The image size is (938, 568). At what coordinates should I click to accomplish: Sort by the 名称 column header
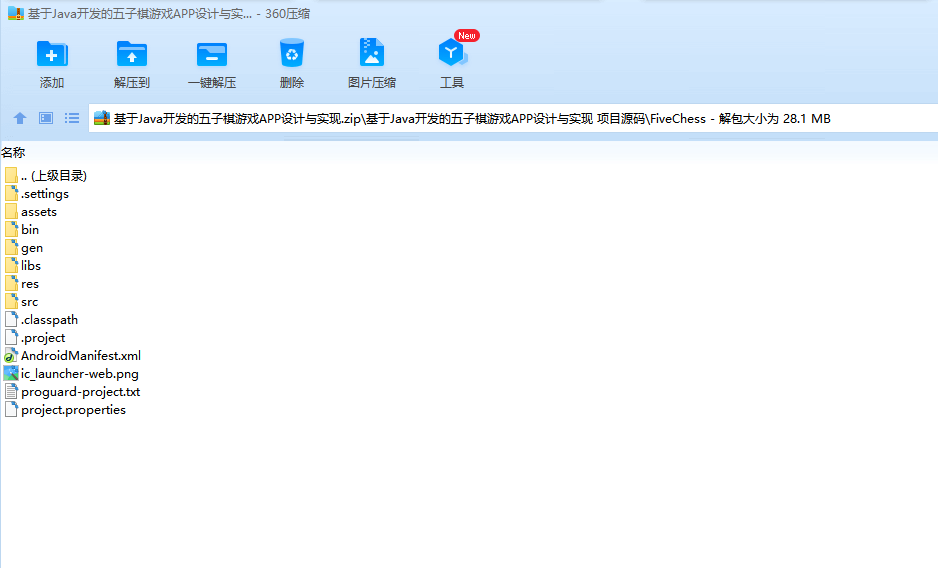click(13, 153)
